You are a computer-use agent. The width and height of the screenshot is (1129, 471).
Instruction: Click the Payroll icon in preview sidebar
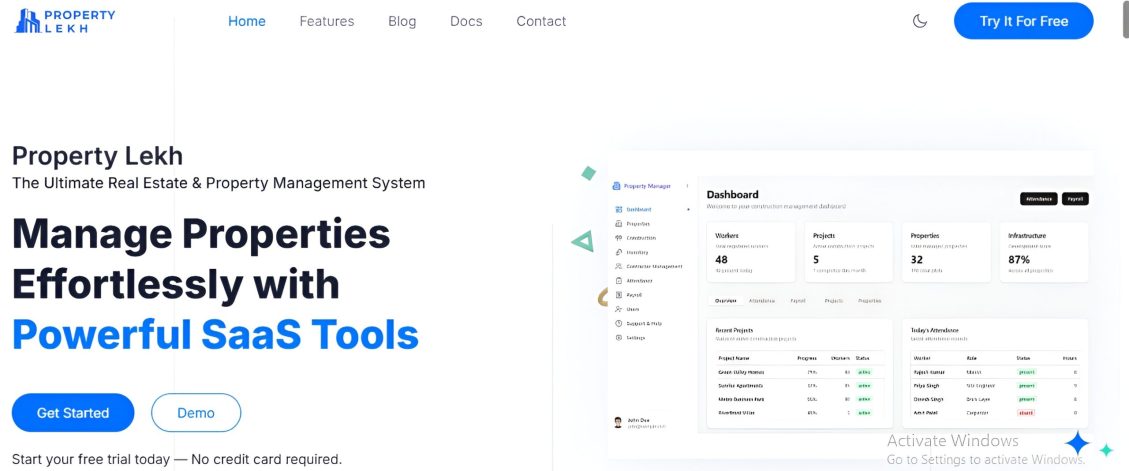tap(619, 295)
